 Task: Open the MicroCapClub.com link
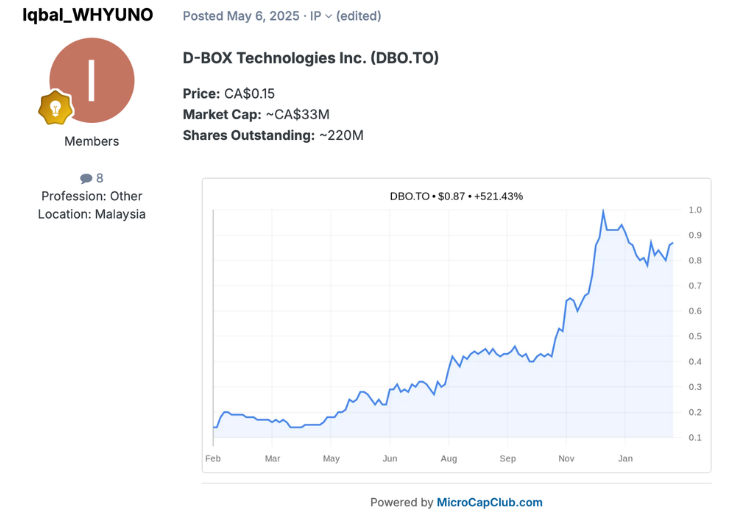pos(489,502)
